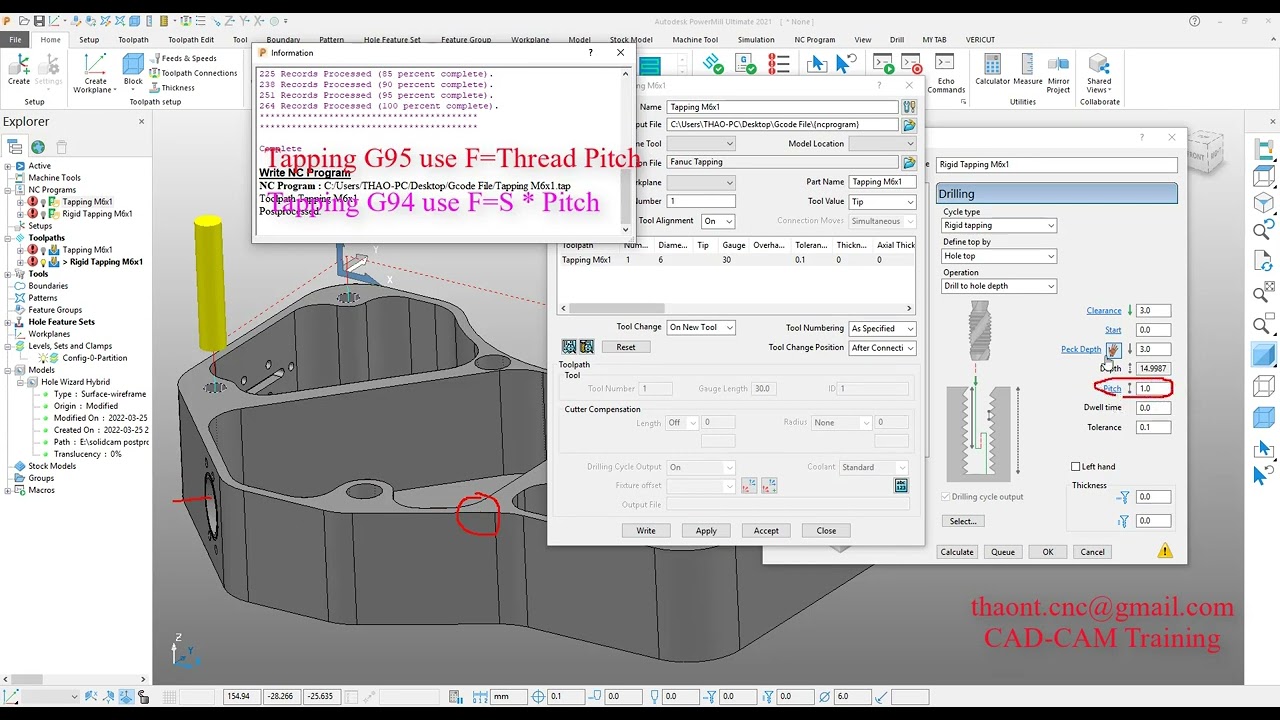Viewport: 1280px width, 720px height.
Task: Click the Select... button in Drilling dialog
Action: pyautogui.click(x=963, y=521)
